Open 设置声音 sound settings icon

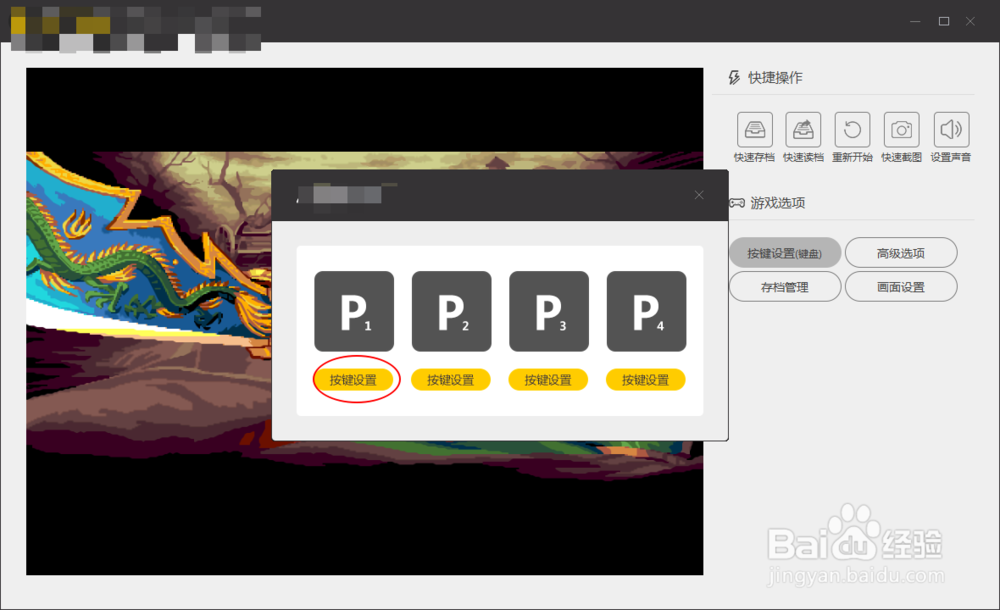(x=951, y=130)
